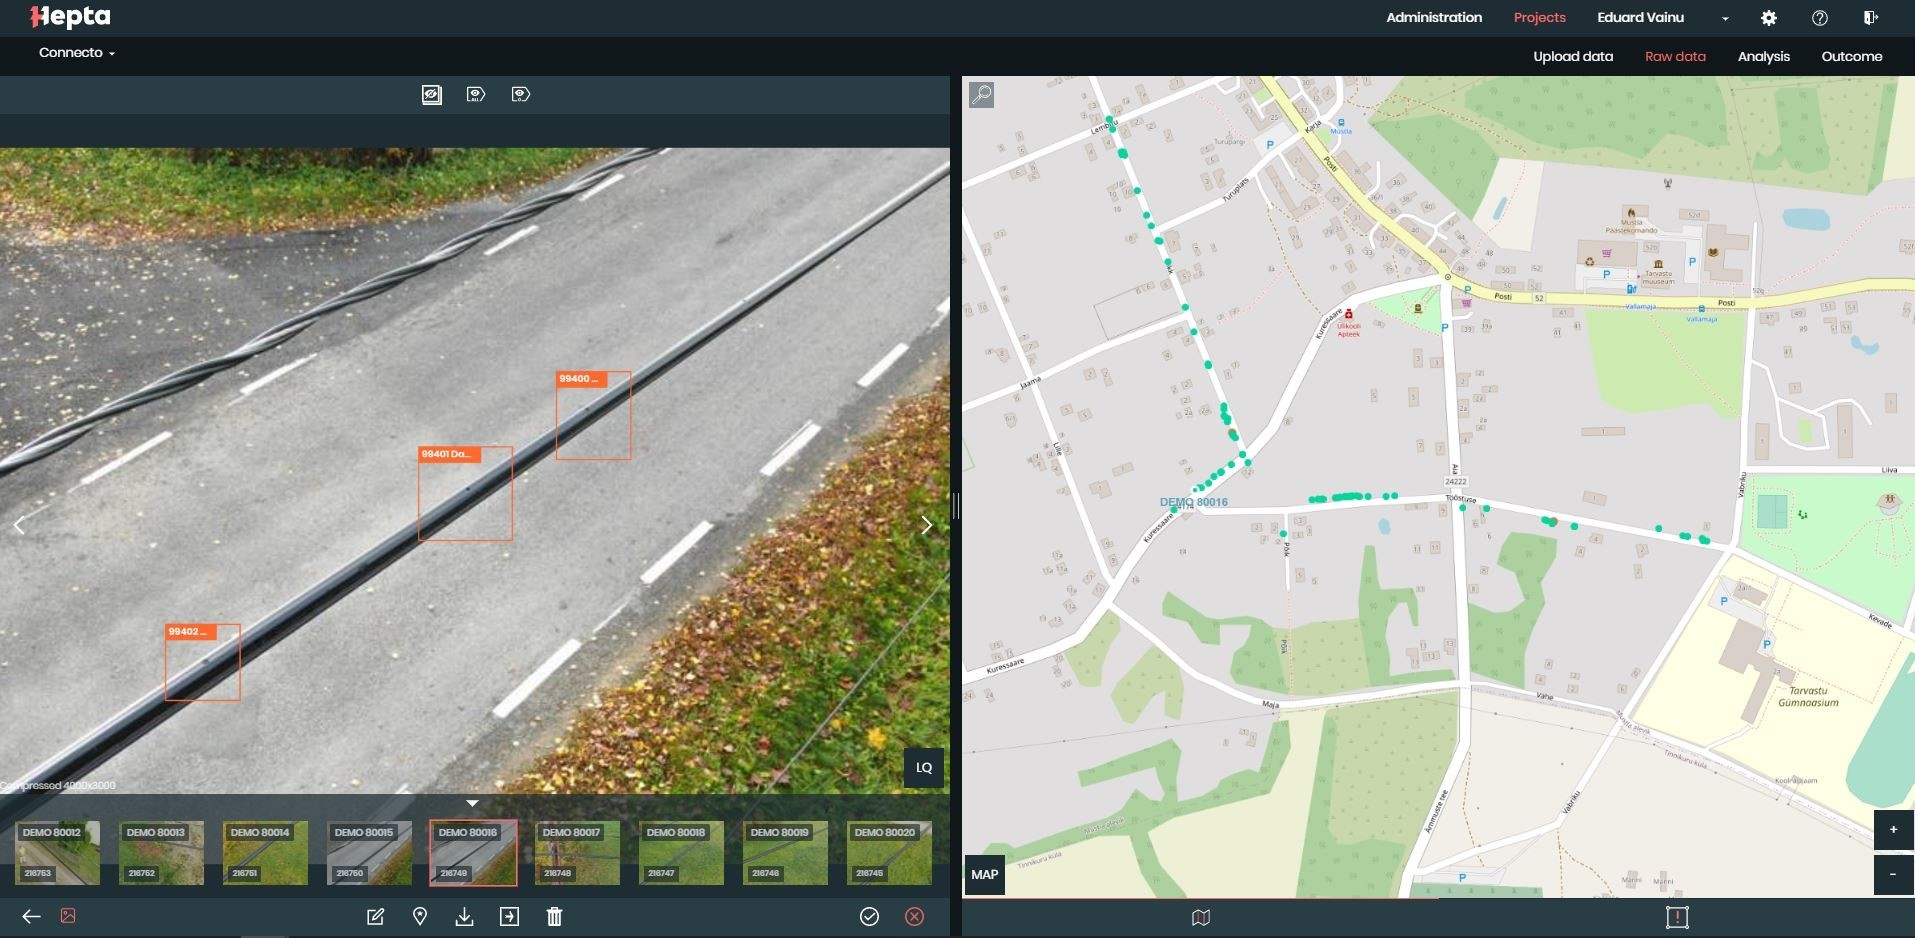Click the exclamation alert icon below the map

click(x=1677, y=918)
